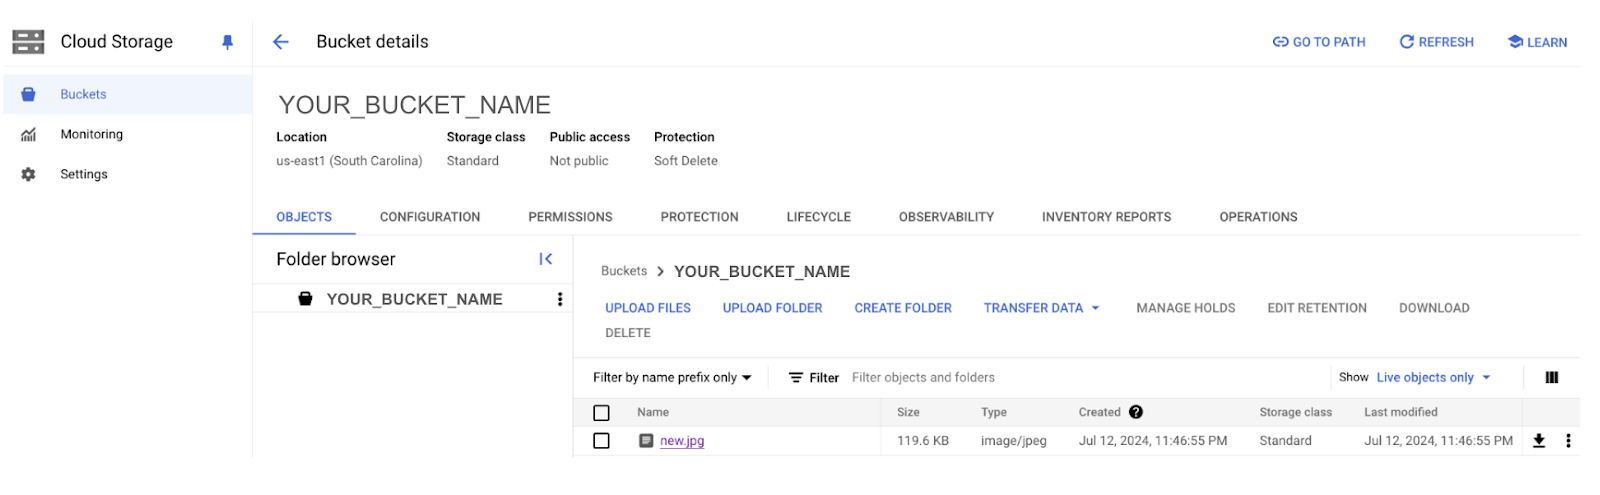Click the Delete action

(628, 333)
